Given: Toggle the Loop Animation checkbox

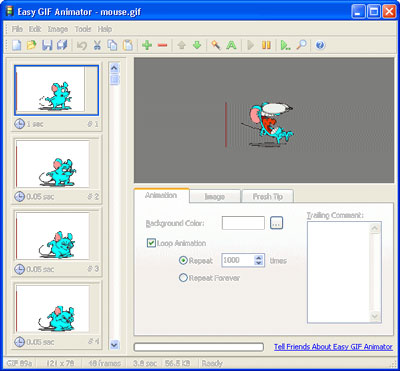Looking at the screenshot, I should (151, 243).
